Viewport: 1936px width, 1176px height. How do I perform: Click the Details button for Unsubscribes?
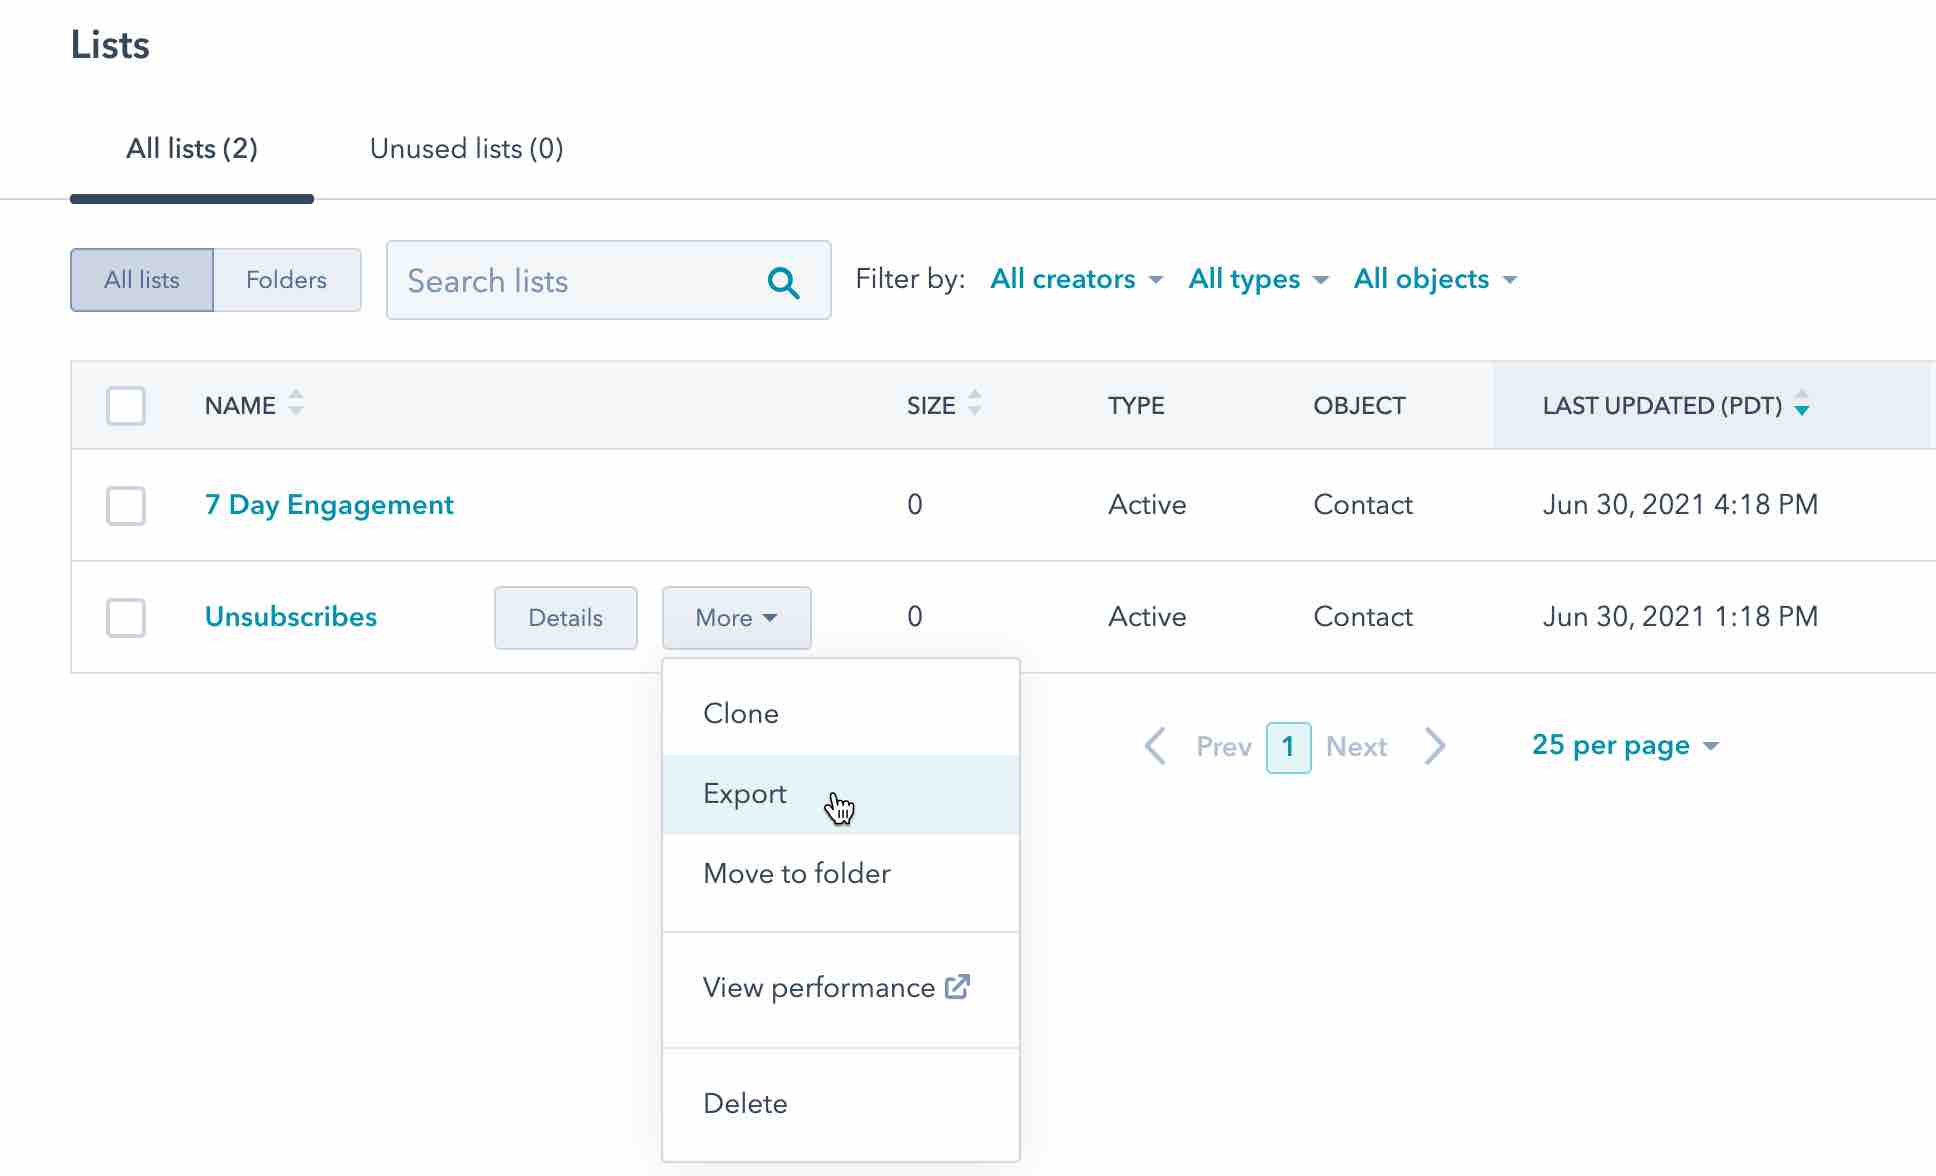tap(566, 617)
